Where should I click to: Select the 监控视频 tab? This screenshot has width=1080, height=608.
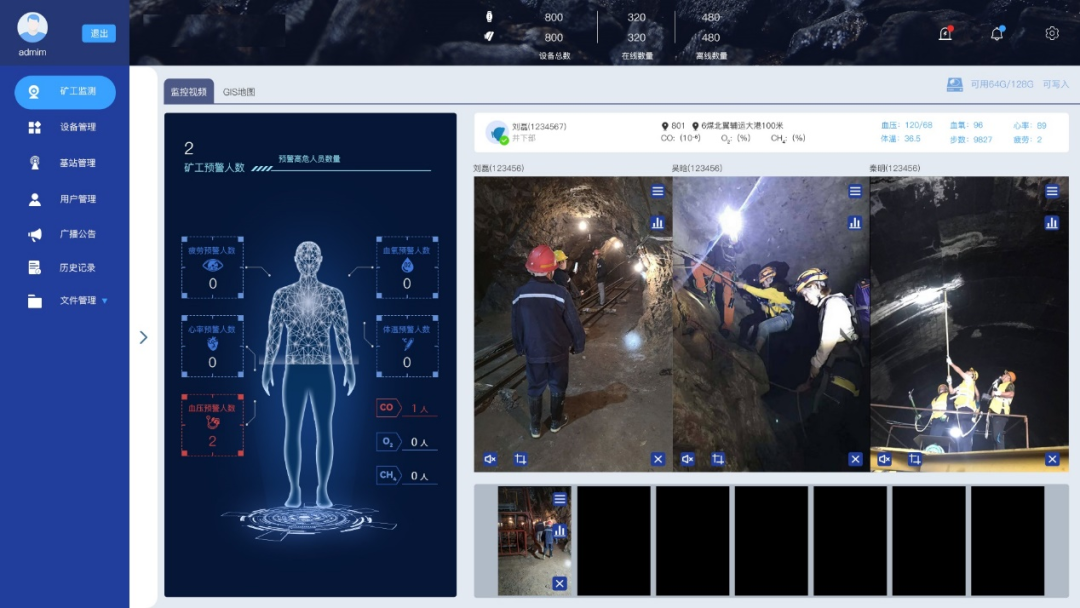(x=188, y=92)
